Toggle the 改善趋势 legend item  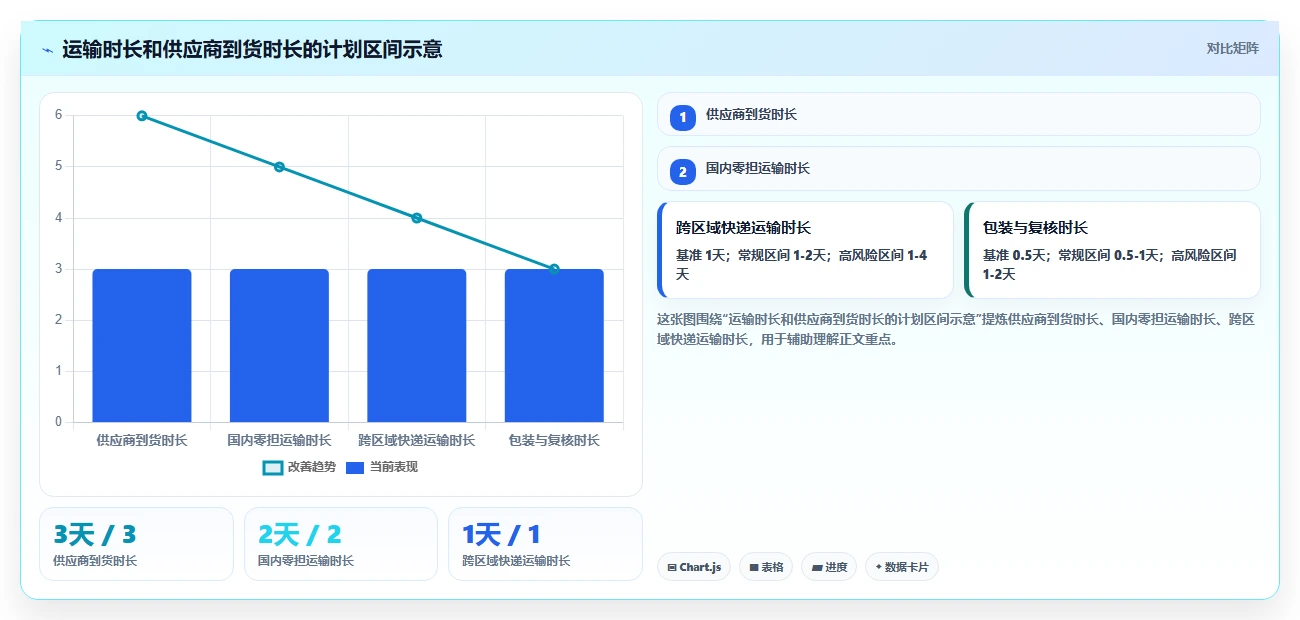coord(299,467)
